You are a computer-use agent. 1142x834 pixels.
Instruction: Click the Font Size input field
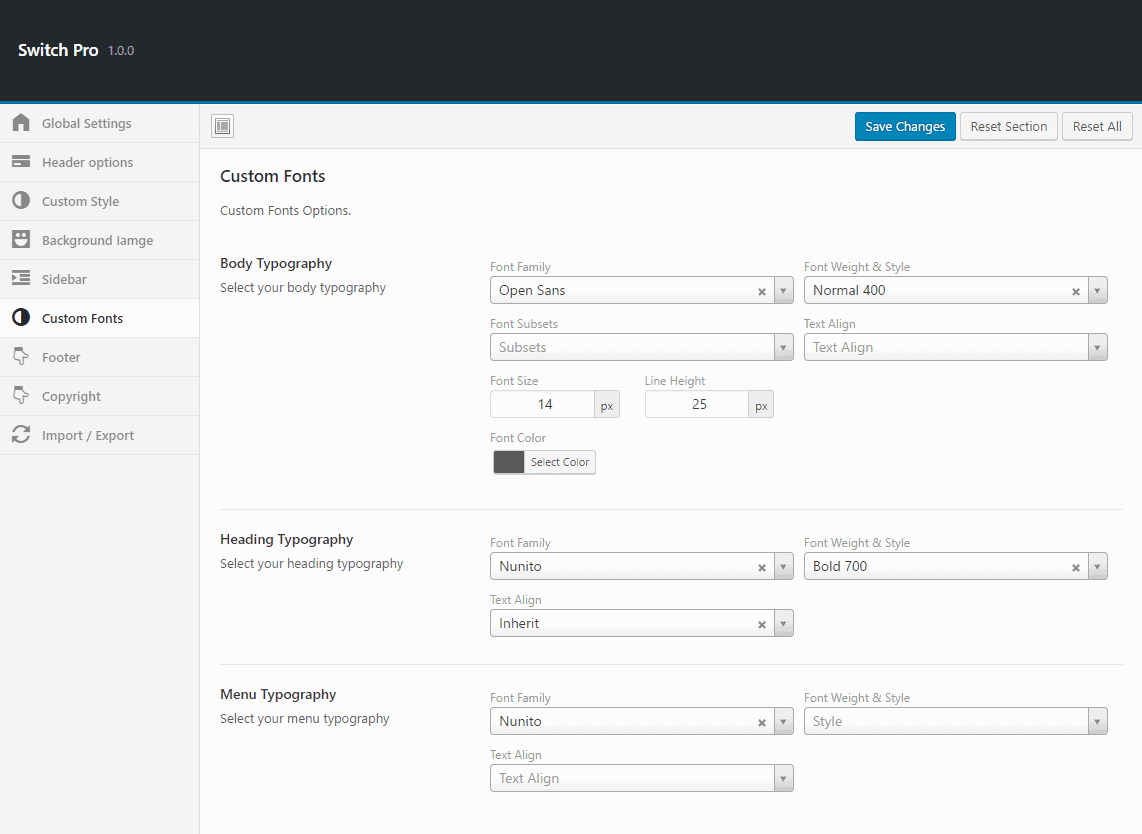543,404
